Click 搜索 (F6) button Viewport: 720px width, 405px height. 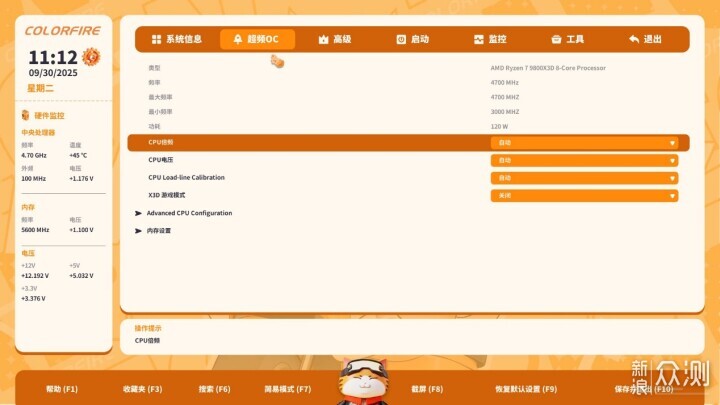click(214, 389)
